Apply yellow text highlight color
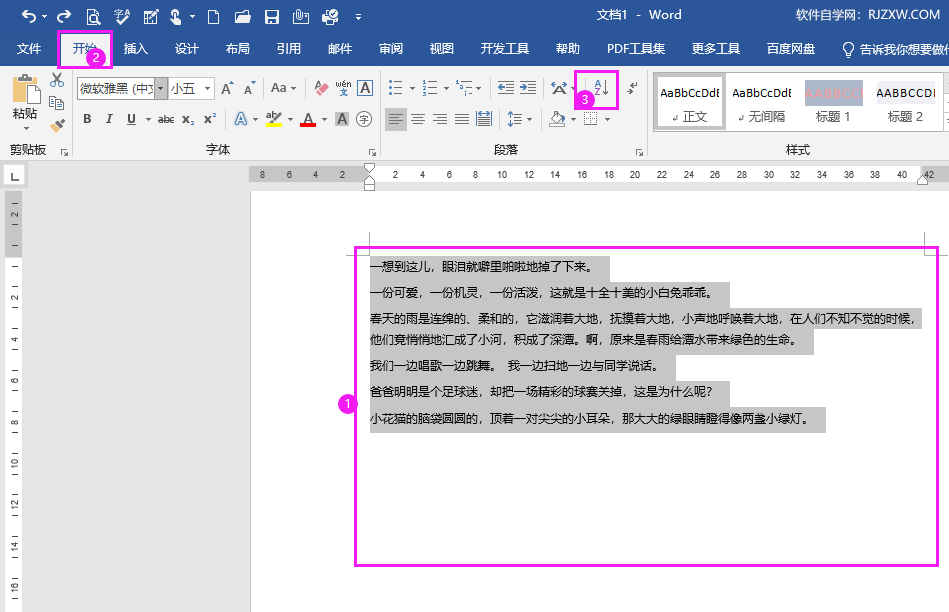 [274, 118]
